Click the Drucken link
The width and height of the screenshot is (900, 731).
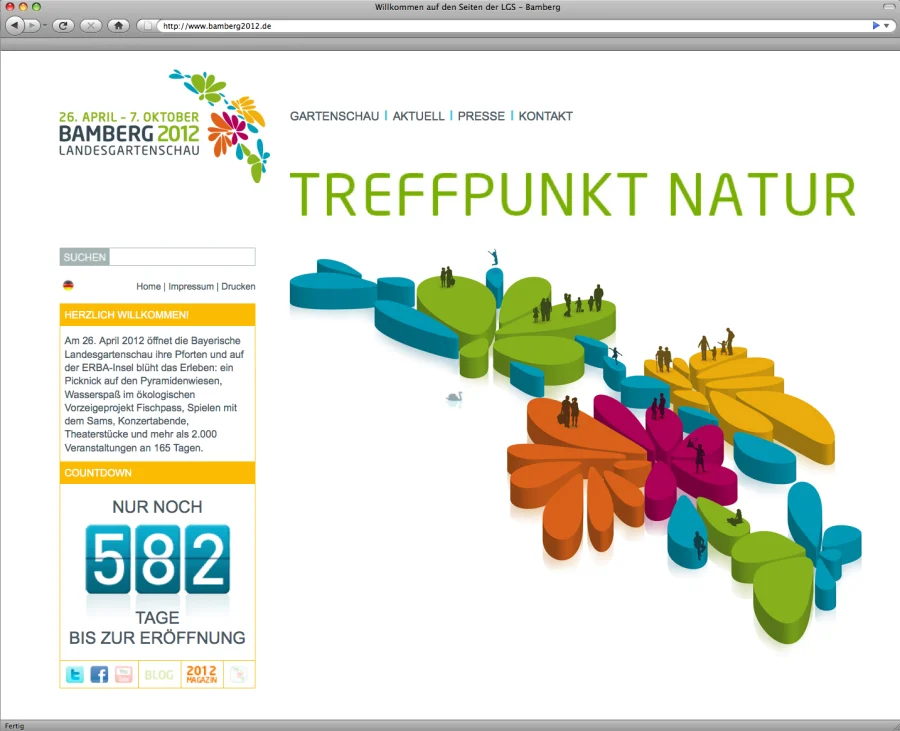pos(238,286)
